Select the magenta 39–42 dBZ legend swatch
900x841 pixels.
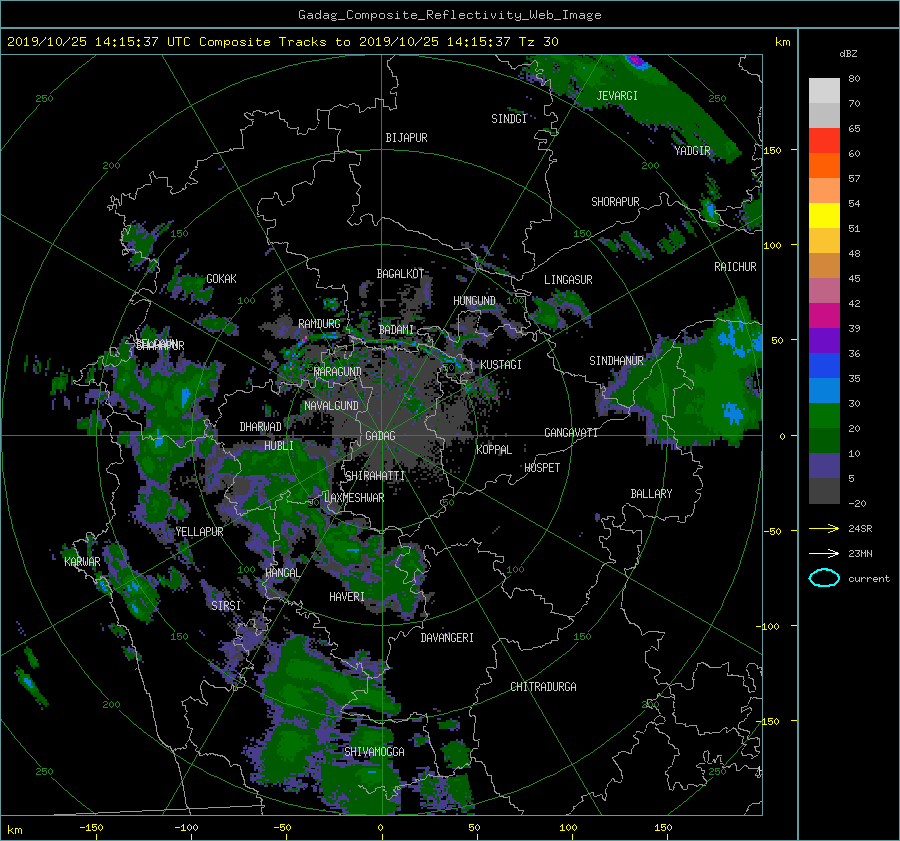(x=824, y=315)
